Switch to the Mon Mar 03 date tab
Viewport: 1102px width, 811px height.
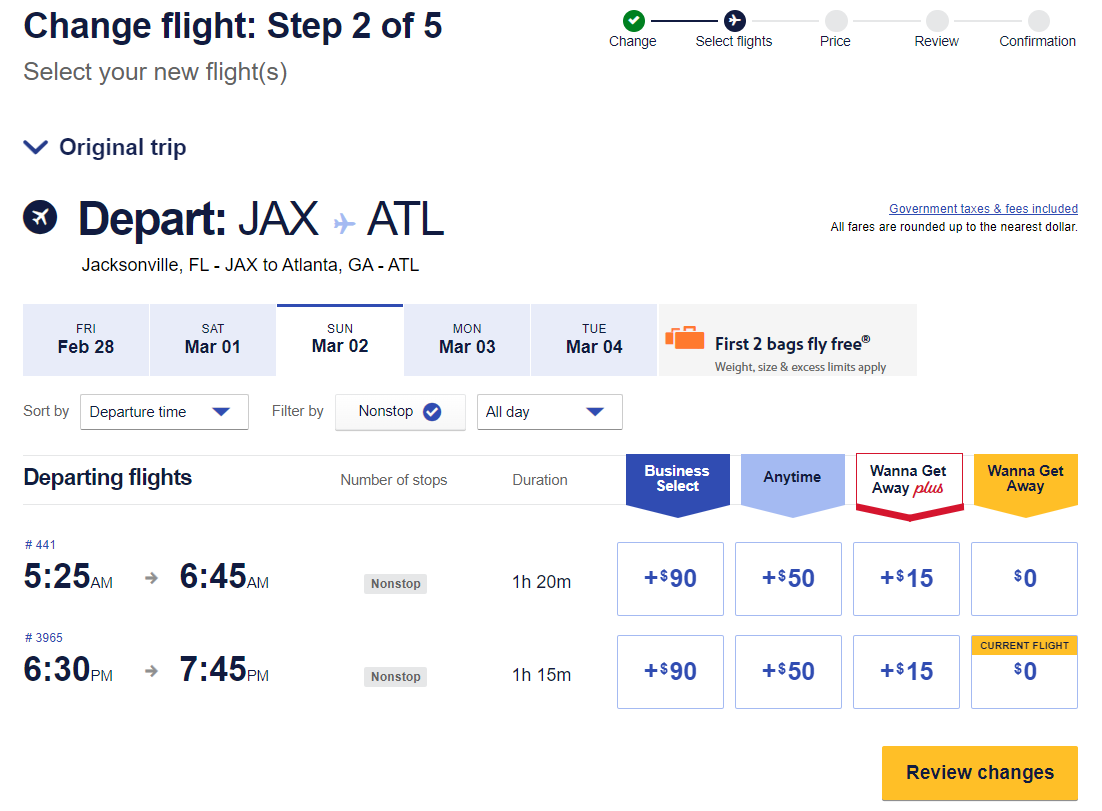pos(466,339)
